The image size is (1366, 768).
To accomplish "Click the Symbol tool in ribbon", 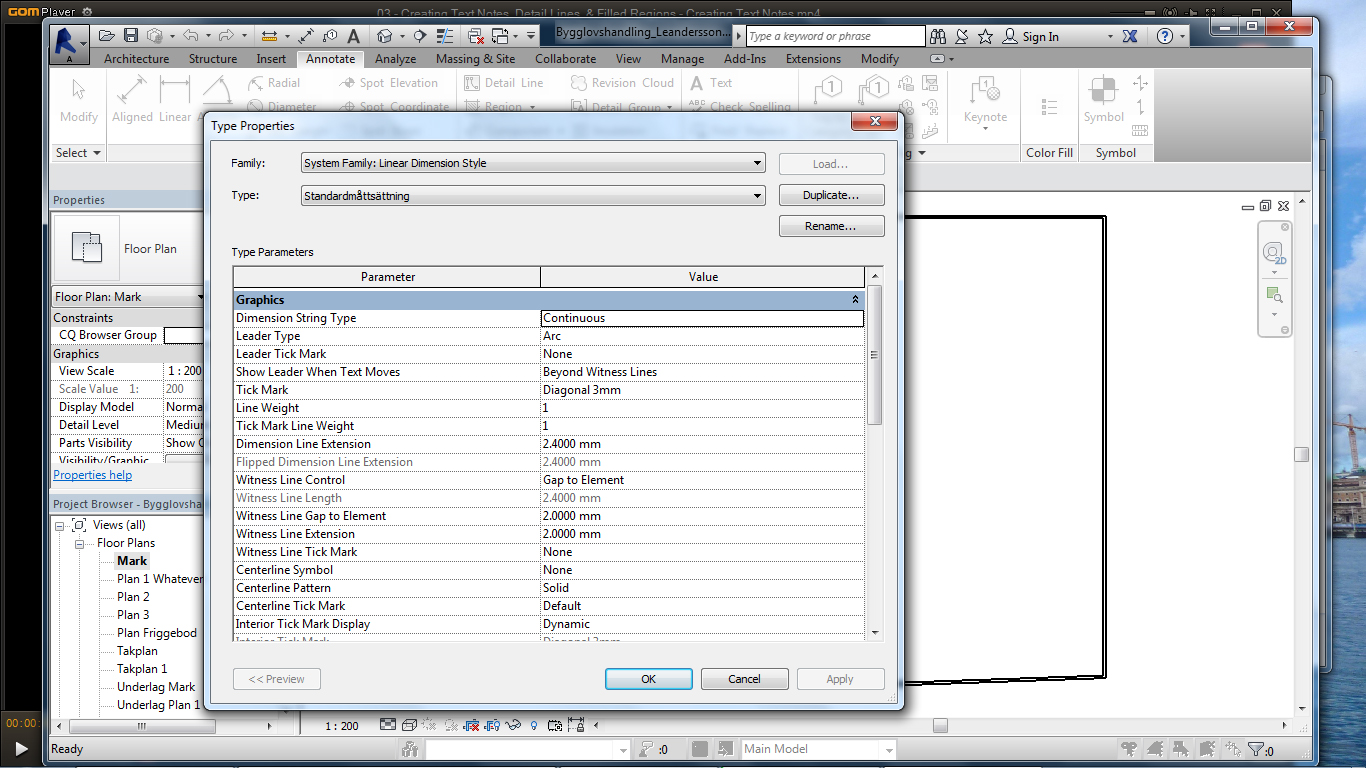I will (x=1104, y=101).
